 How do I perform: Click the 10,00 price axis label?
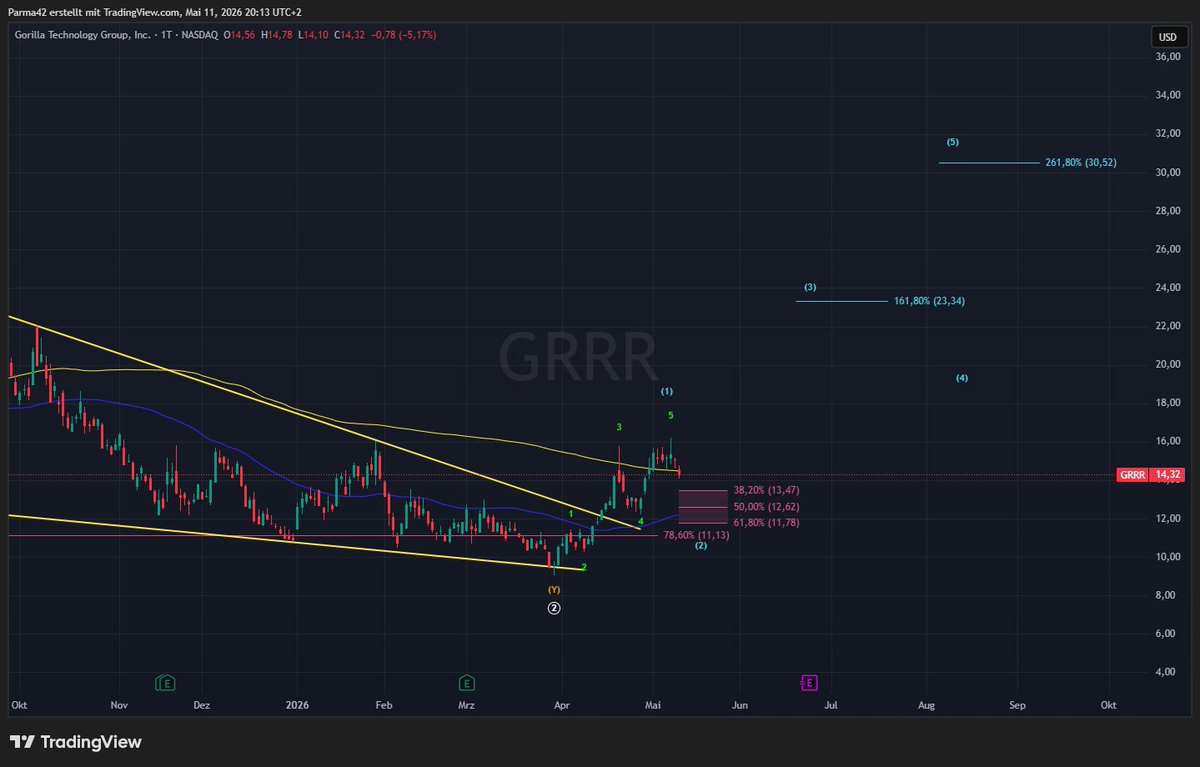pyautogui.click(x=1168, y=557)
